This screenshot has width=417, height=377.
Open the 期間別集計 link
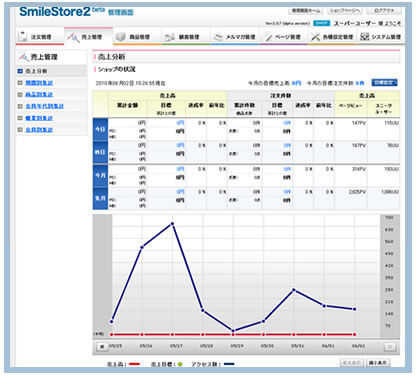[39, 83]
